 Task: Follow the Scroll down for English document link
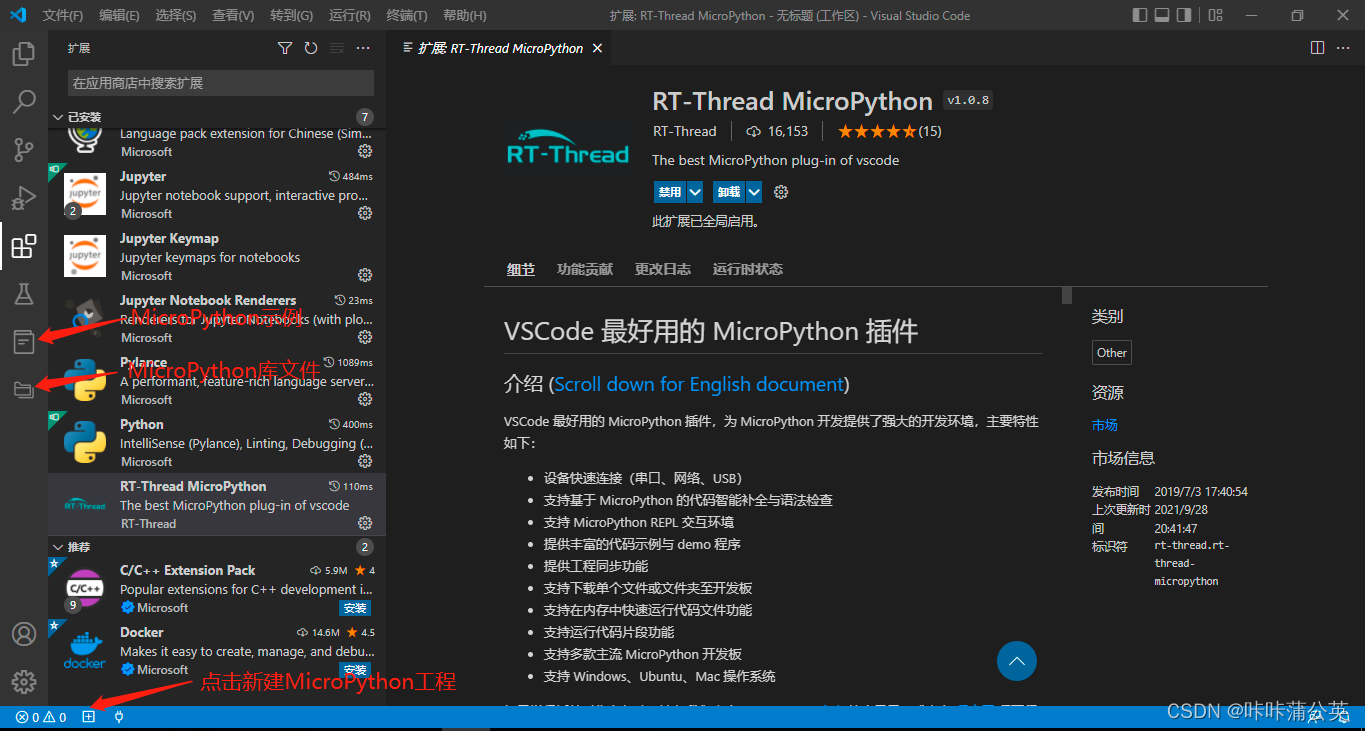click(699, 384)
